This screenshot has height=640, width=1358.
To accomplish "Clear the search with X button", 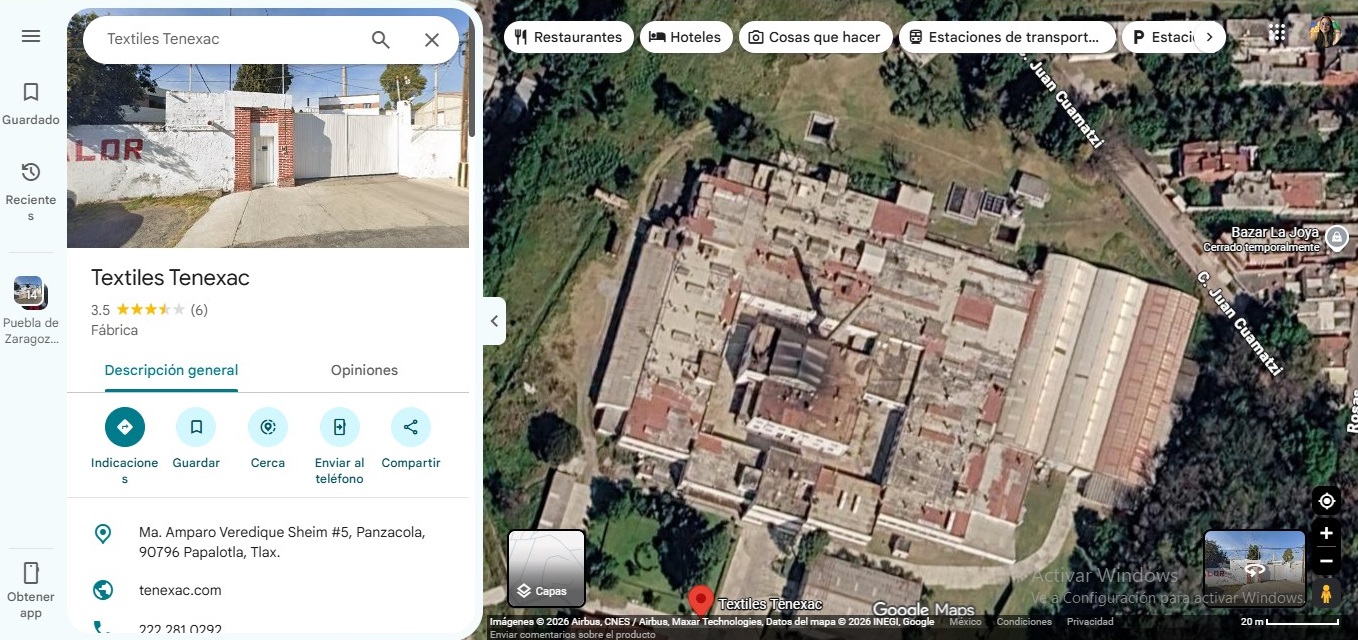I will 432,40.
